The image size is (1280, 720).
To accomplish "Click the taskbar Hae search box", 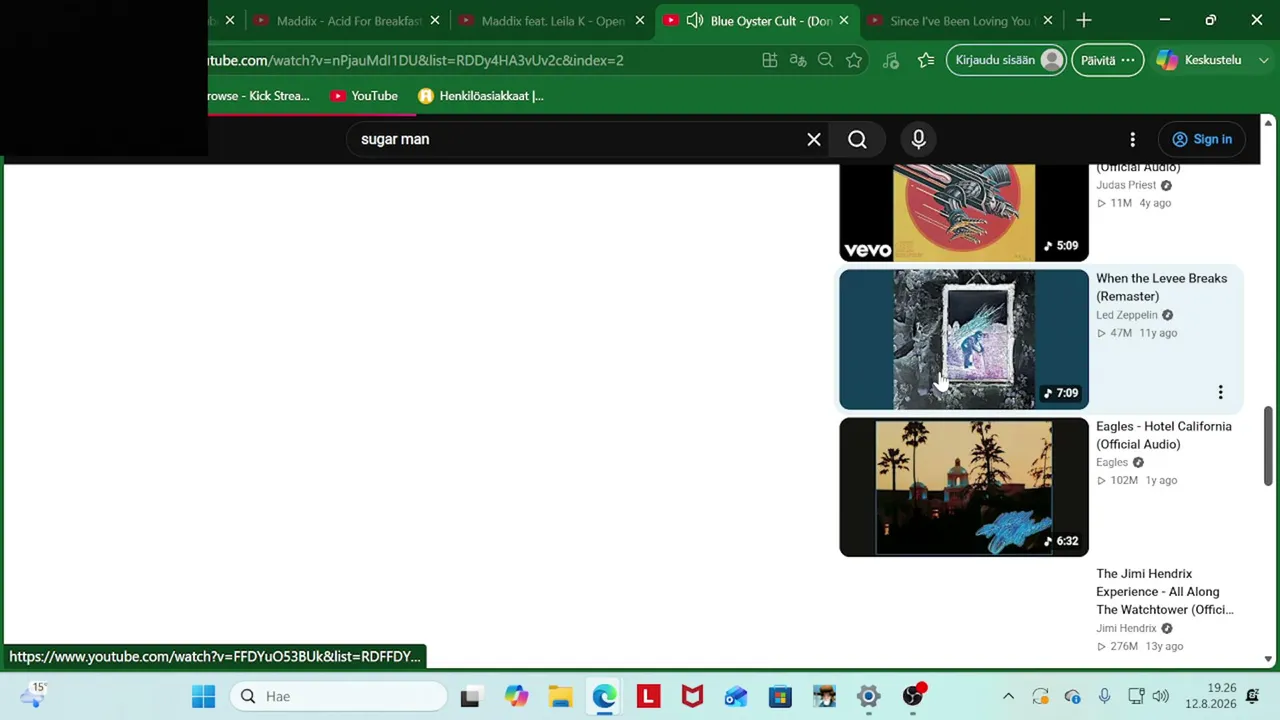I will pyautogui.click(x=340, y=696).
